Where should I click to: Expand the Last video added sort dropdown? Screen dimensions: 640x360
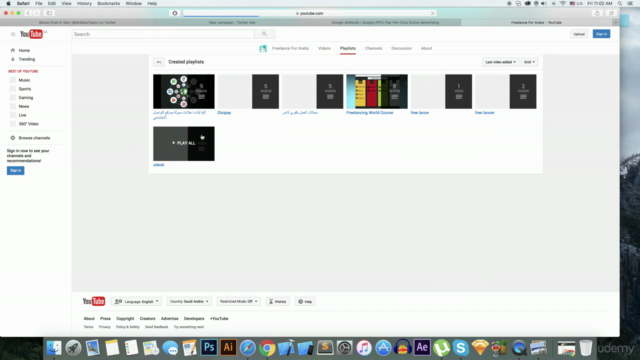click(x=500, y=62)
